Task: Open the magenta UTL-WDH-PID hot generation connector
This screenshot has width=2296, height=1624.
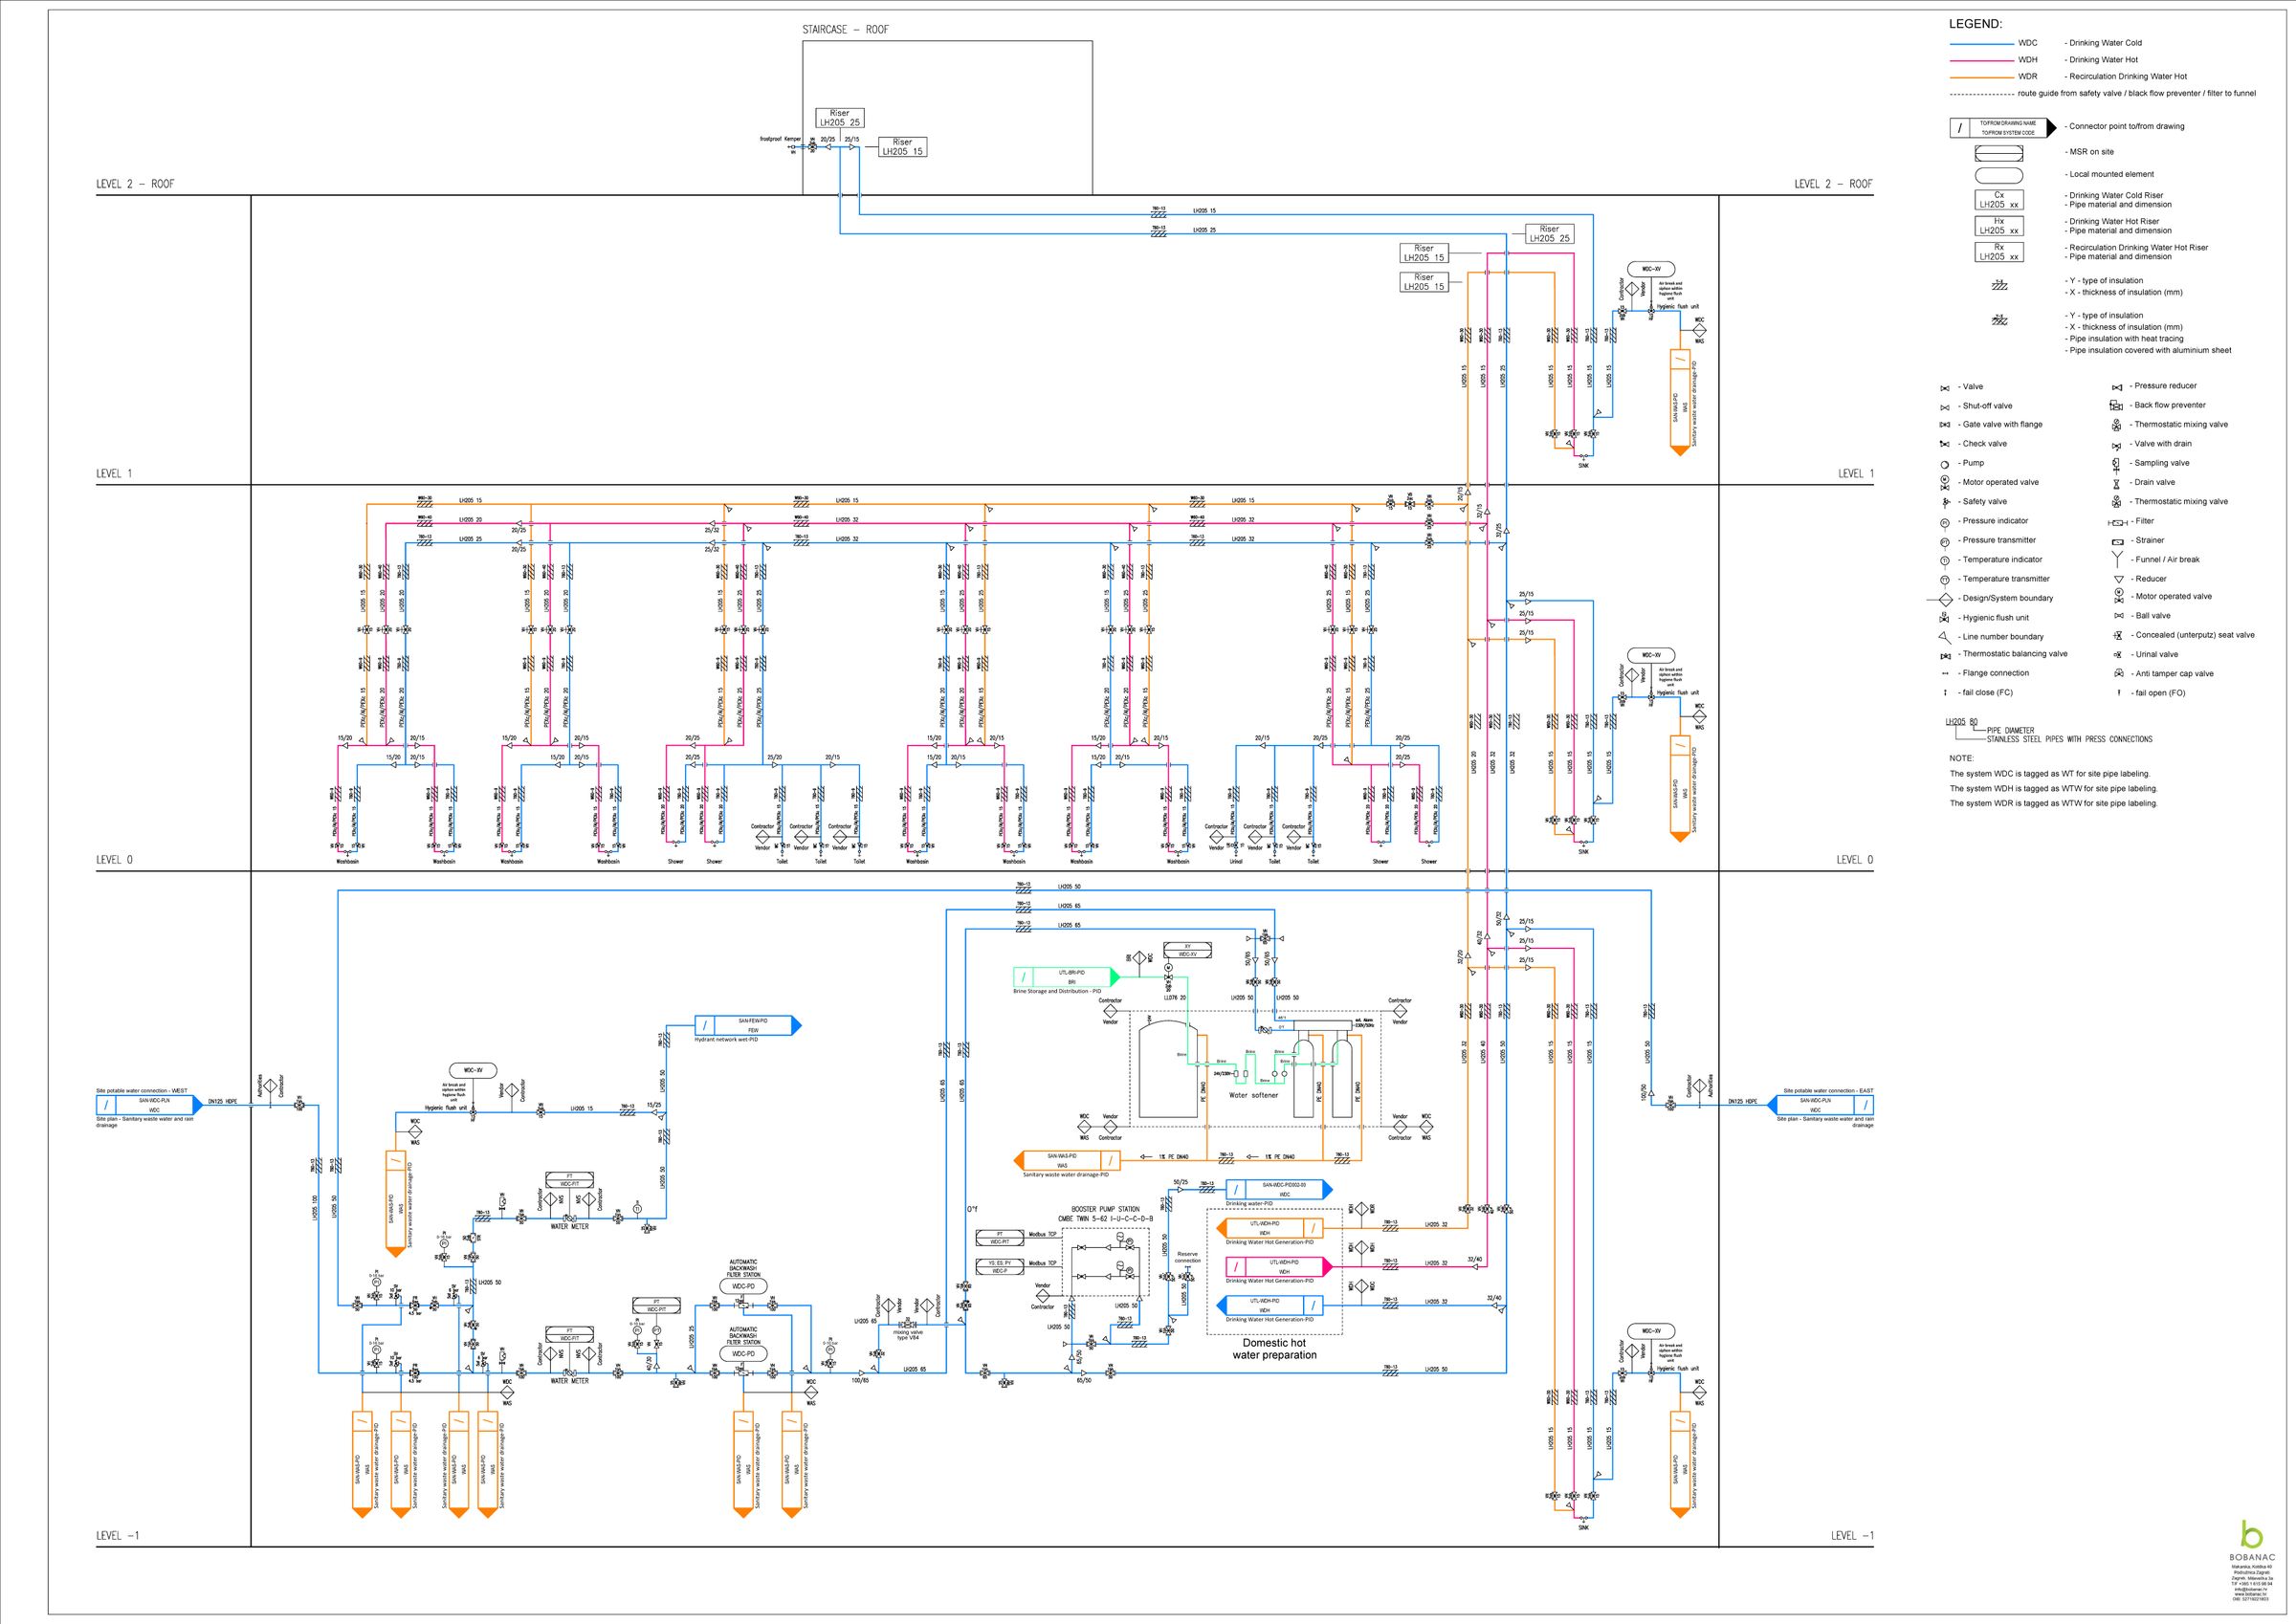Action: point(1278,1267)
